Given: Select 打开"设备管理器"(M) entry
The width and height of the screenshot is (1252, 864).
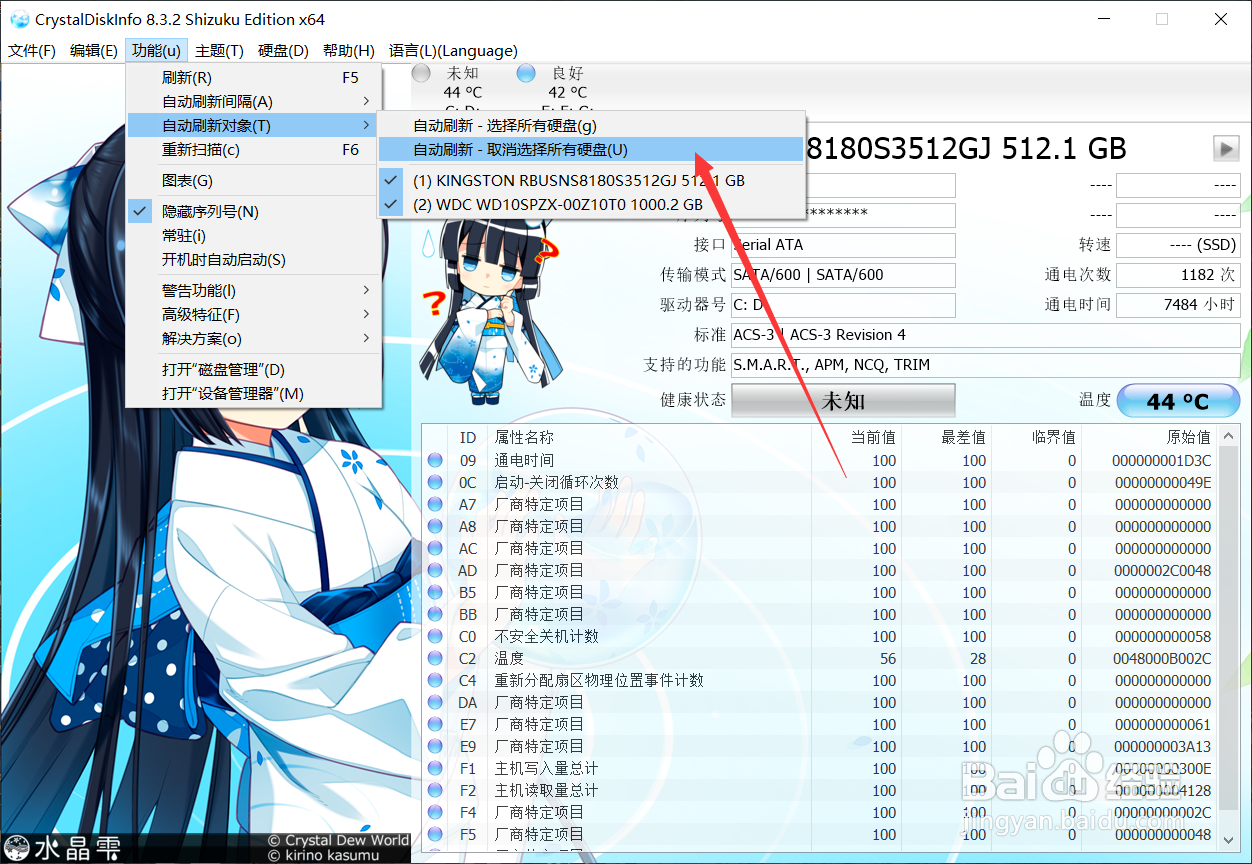Looking at the screenshot, I should 254,394.
